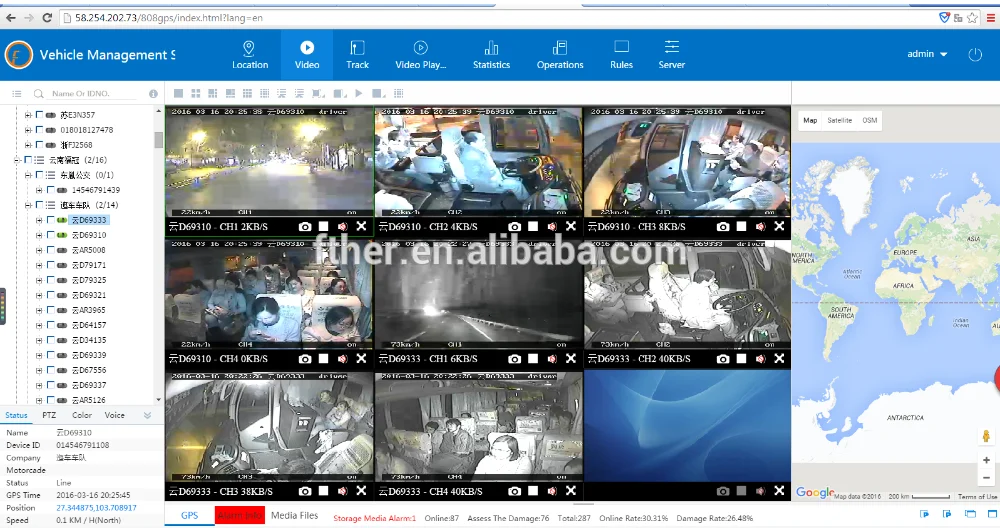
Task: Check the box for vehicle 云D69310
Action: tap(50, 235)
